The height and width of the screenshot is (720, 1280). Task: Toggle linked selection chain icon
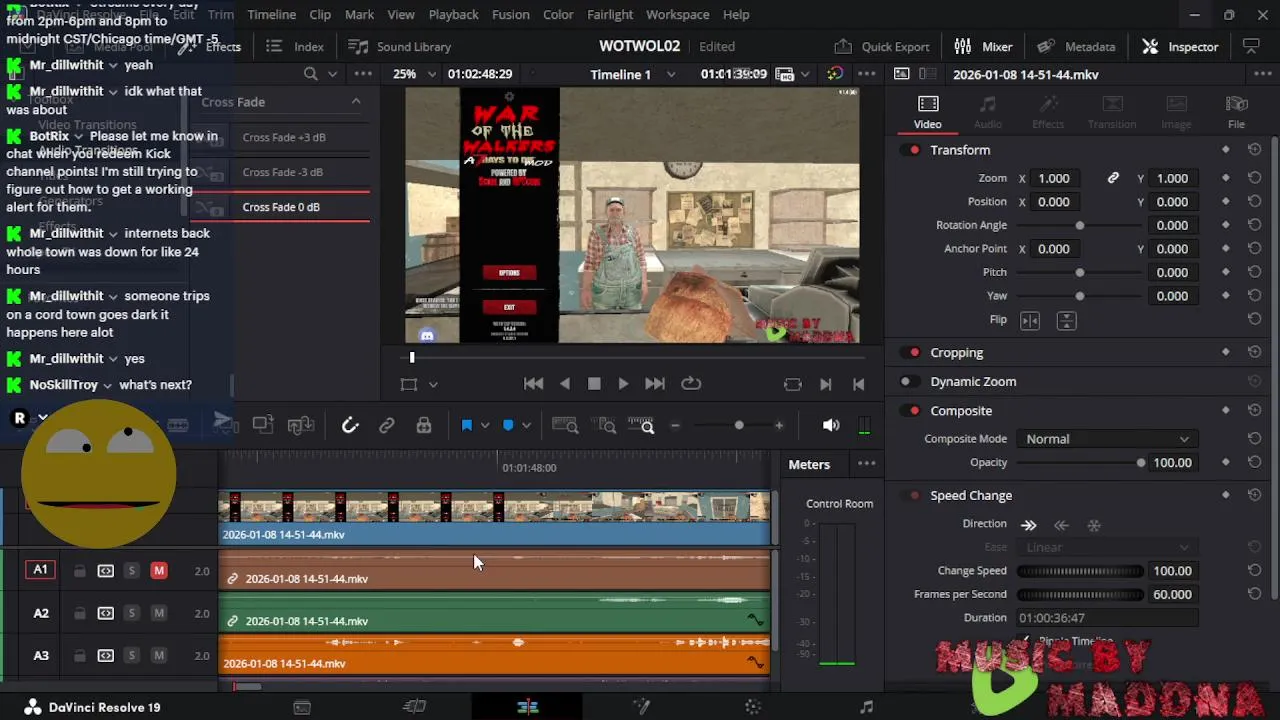click(x=387, y=425)
